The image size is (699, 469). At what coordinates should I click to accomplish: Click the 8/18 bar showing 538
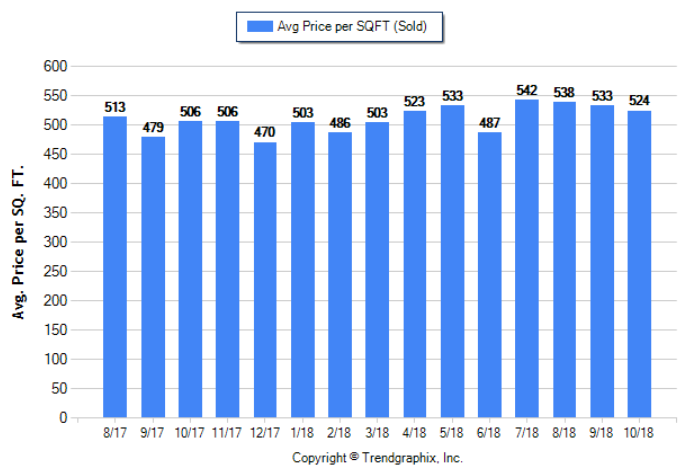tap(565, 260)
